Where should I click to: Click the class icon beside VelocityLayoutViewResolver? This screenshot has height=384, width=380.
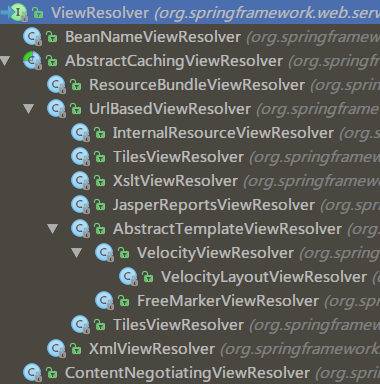coord(128,277)
